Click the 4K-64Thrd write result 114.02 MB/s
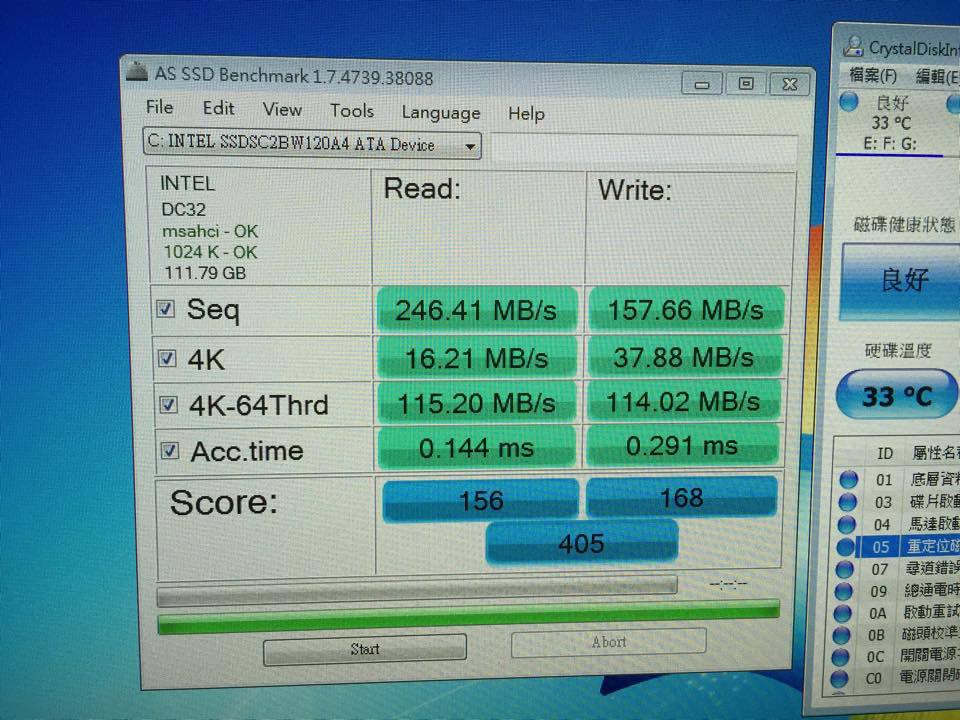 [x=683, y=402]
